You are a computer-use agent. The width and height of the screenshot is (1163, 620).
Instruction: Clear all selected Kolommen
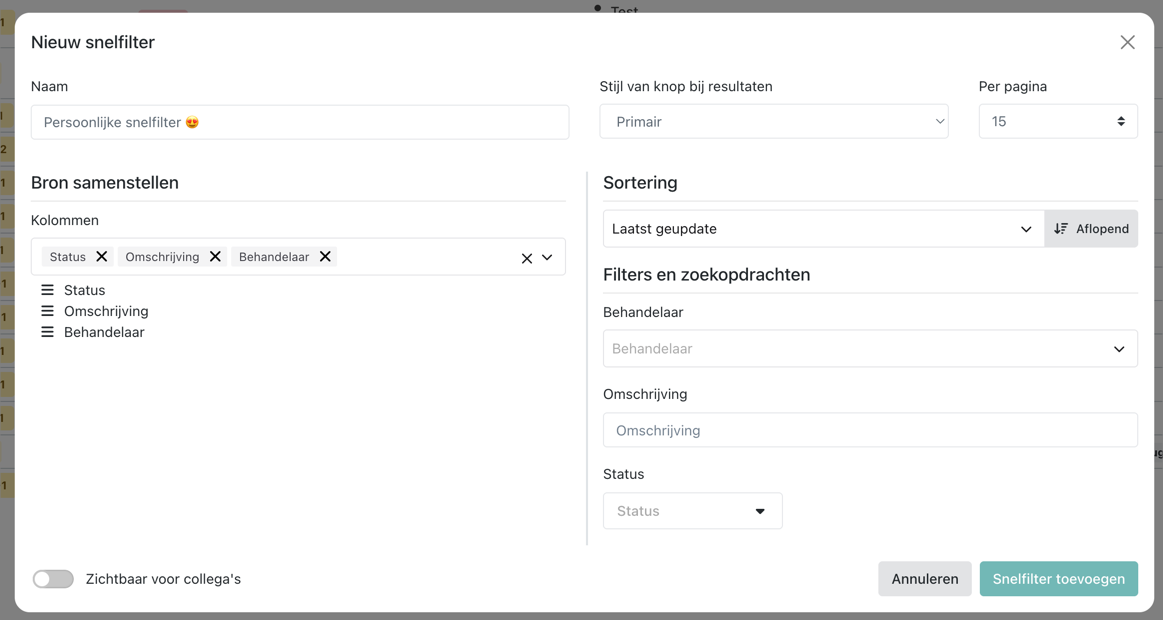(x=527, y=258)
